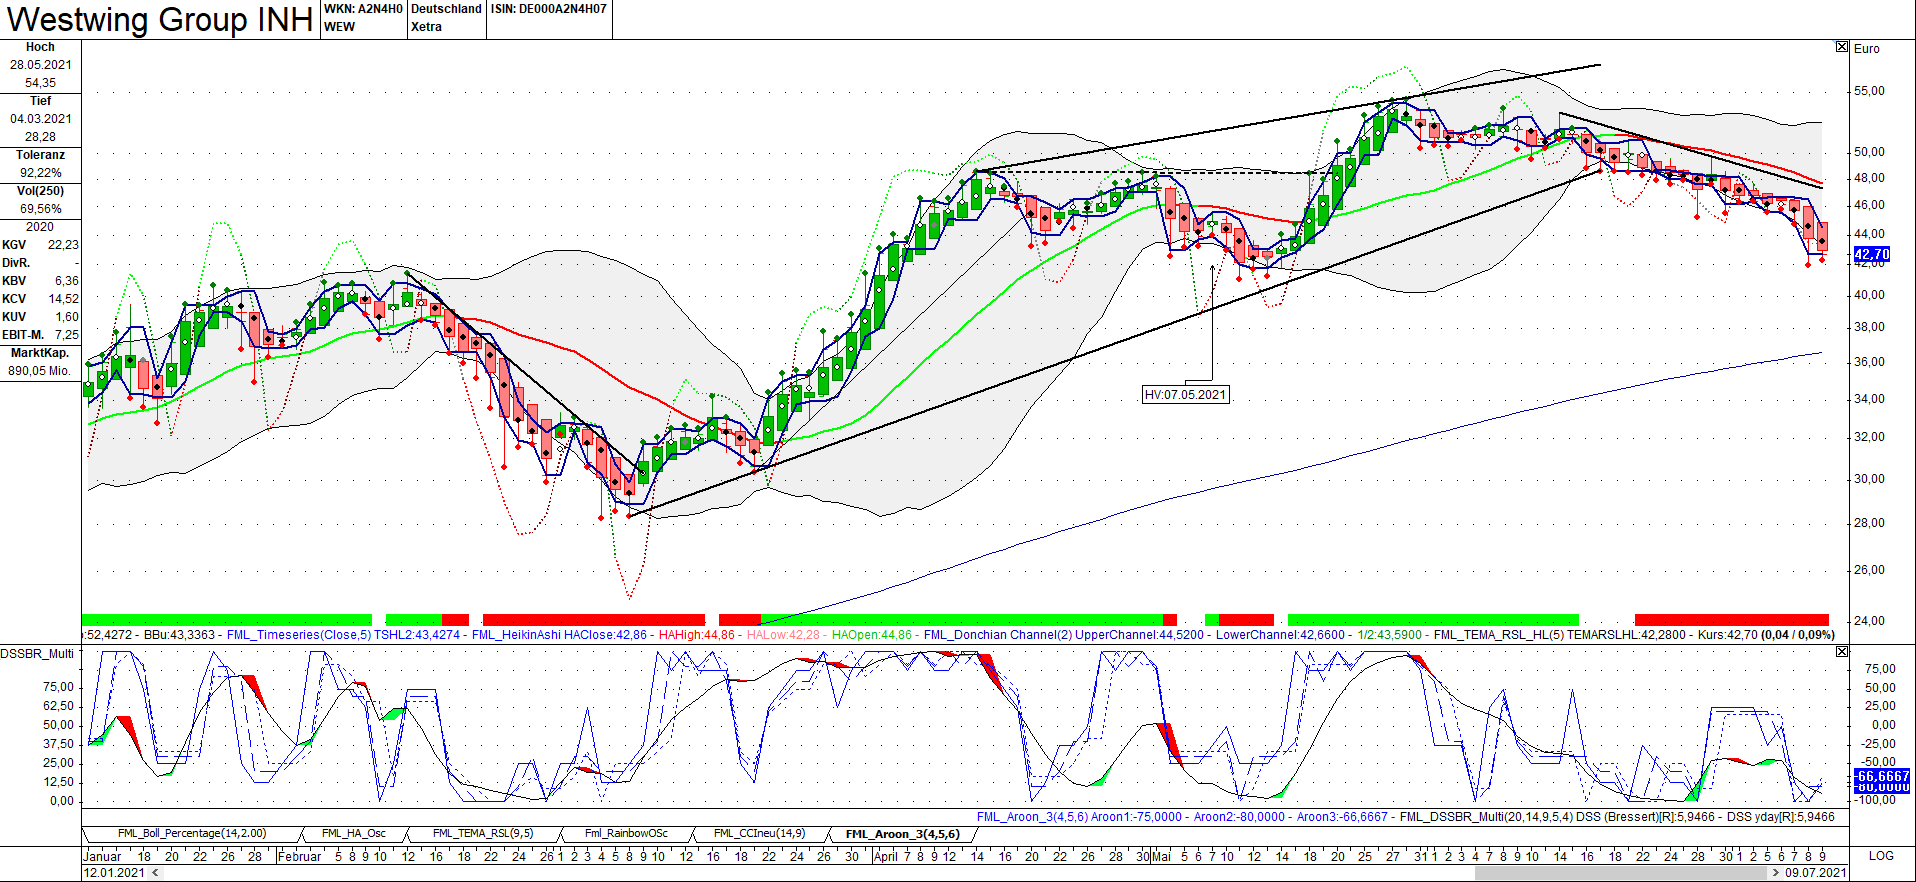Click the Toleranz label
Screen dimensions: 1916x882
pyautogui.click(x=40, y=155)
